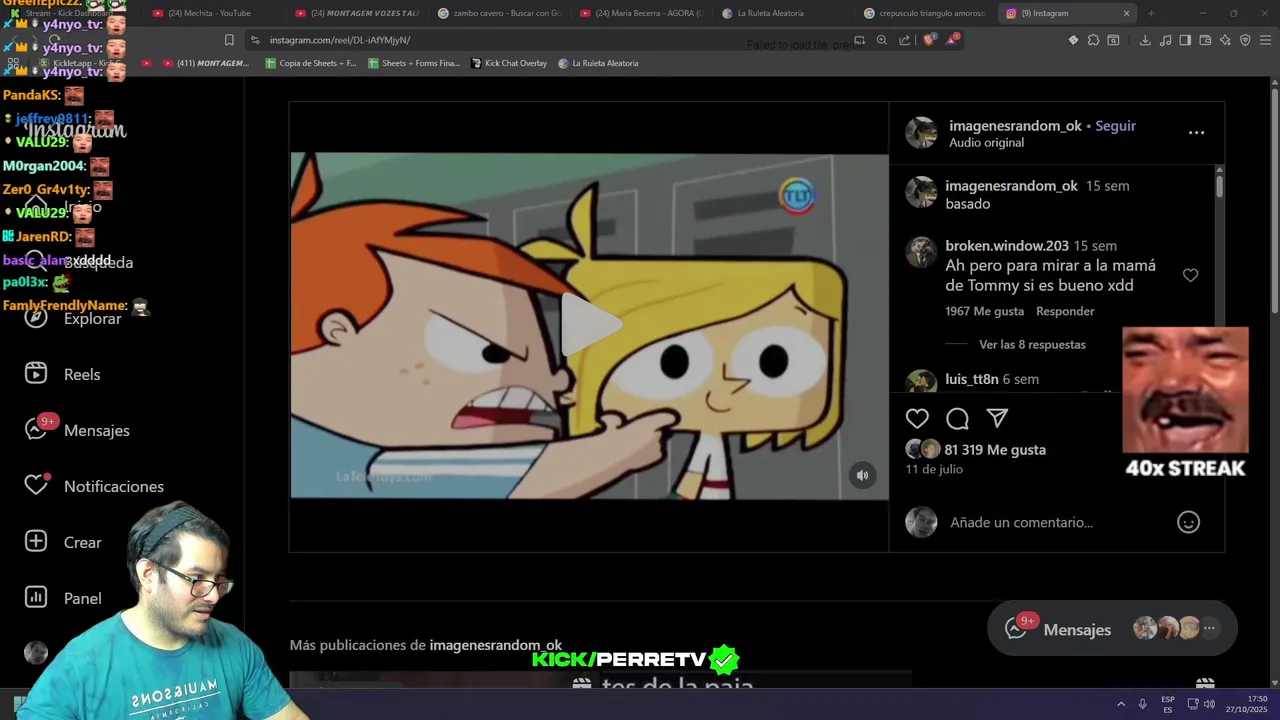
Task: Open Brave Shields lion icon
Action: point(929,40)
